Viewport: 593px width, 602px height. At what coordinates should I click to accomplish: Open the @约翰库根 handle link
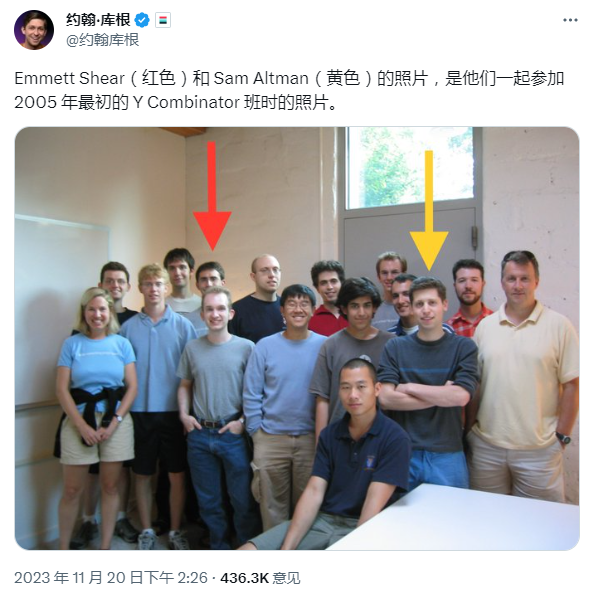click(102, 40)
